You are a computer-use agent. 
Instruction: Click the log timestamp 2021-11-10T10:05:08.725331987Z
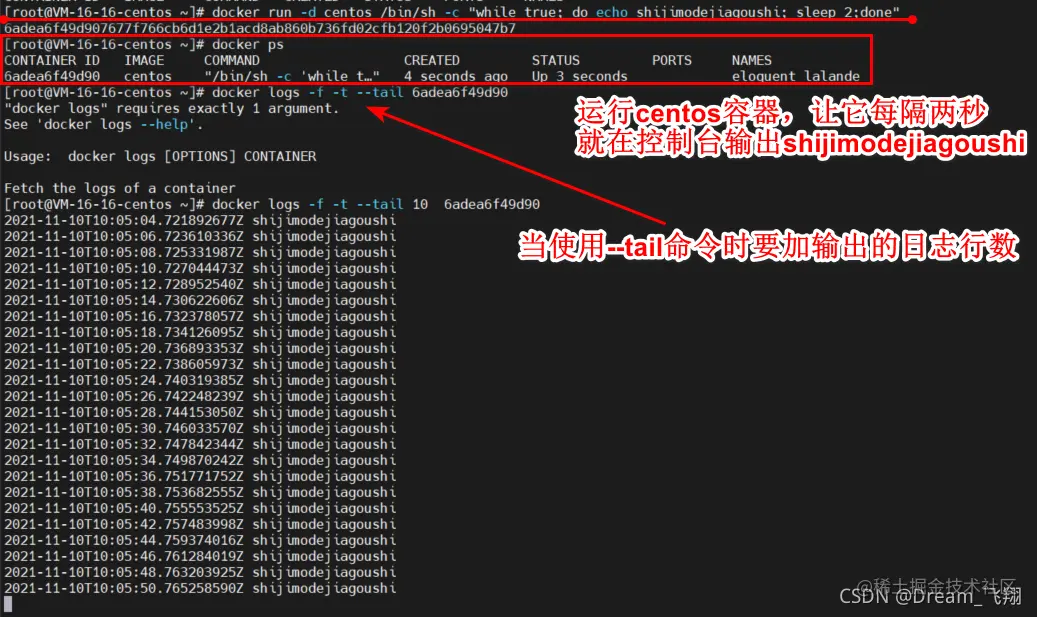pos(124,252)
